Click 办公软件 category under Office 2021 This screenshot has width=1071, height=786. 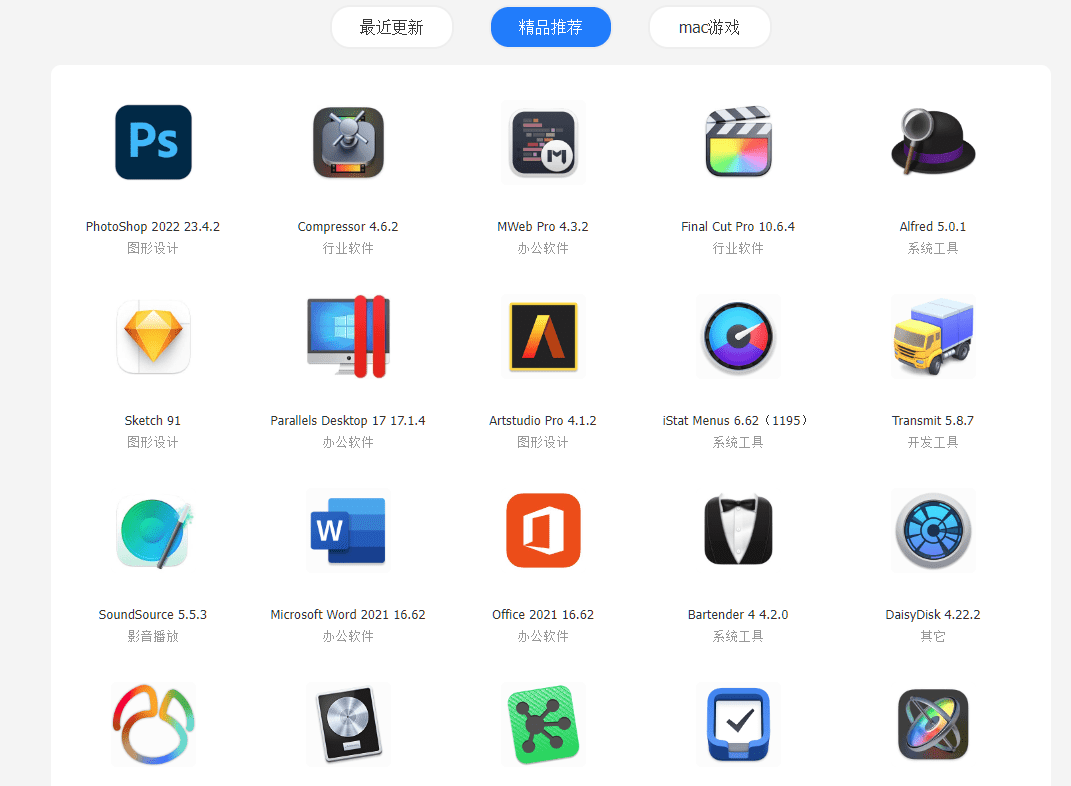tap(543, 636)
